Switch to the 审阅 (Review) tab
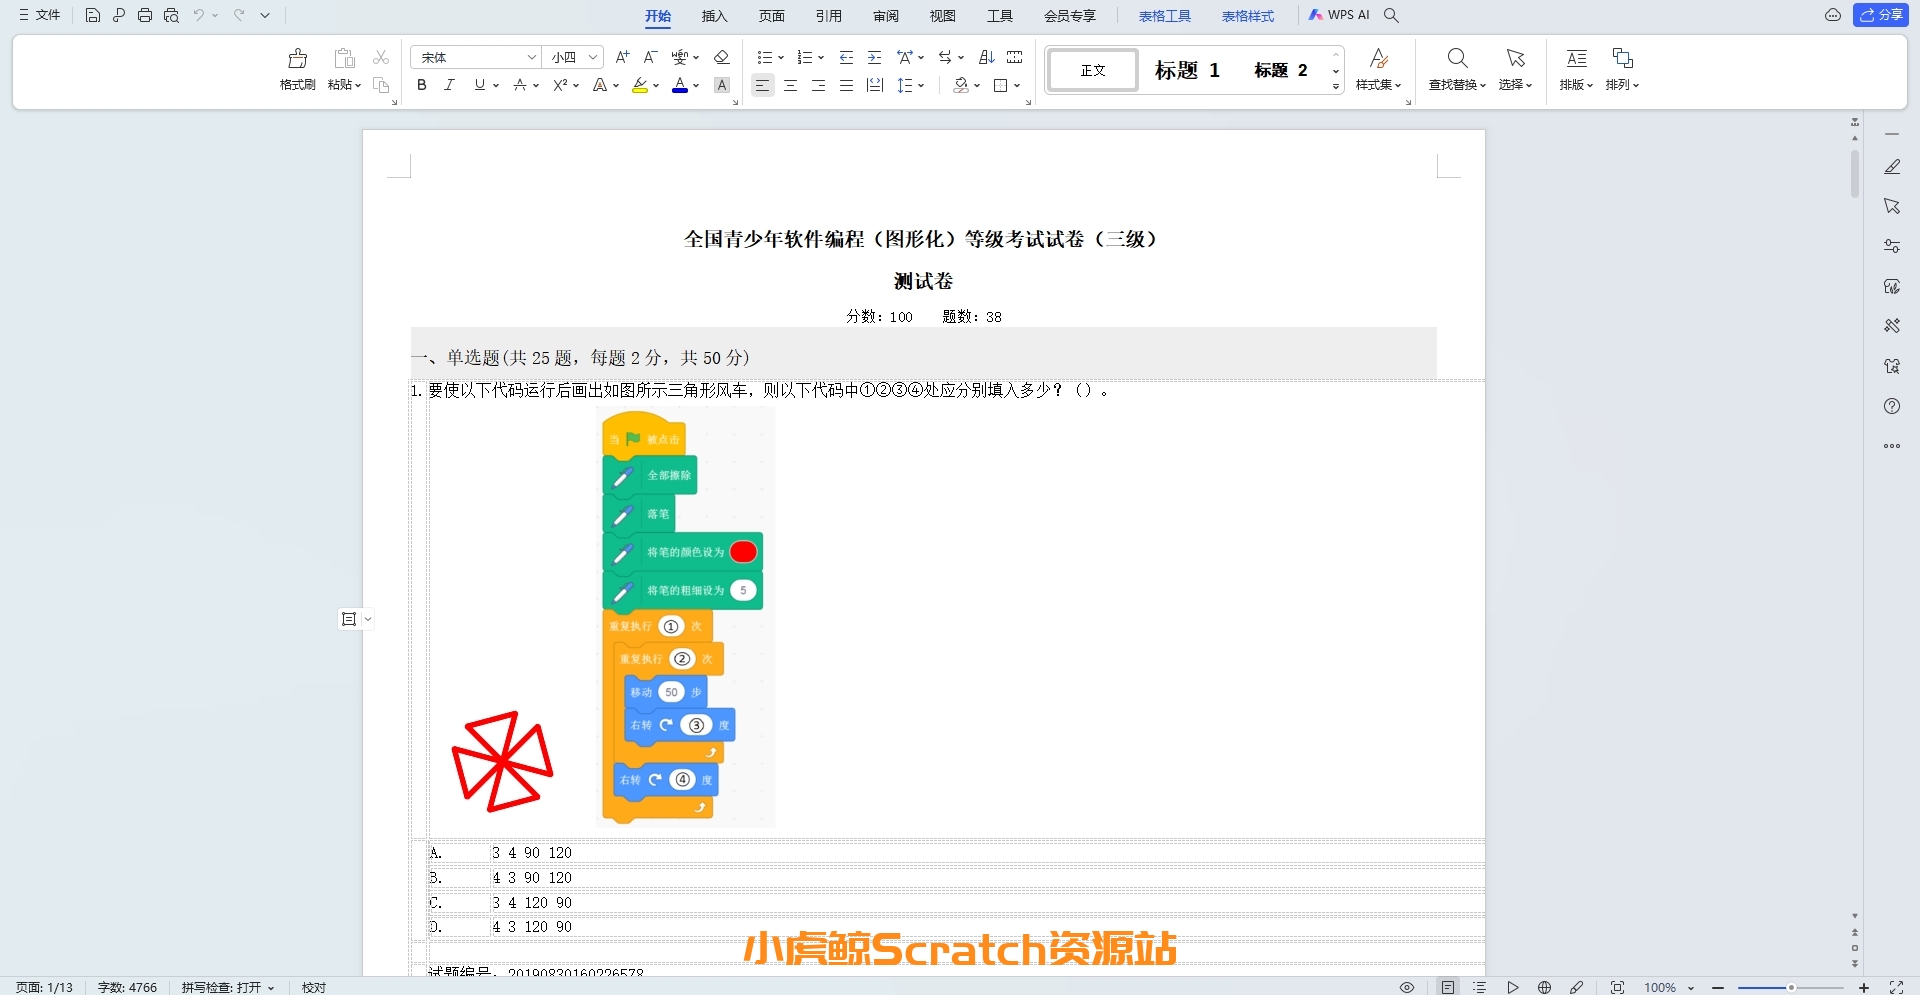 [x=886, y=16]
